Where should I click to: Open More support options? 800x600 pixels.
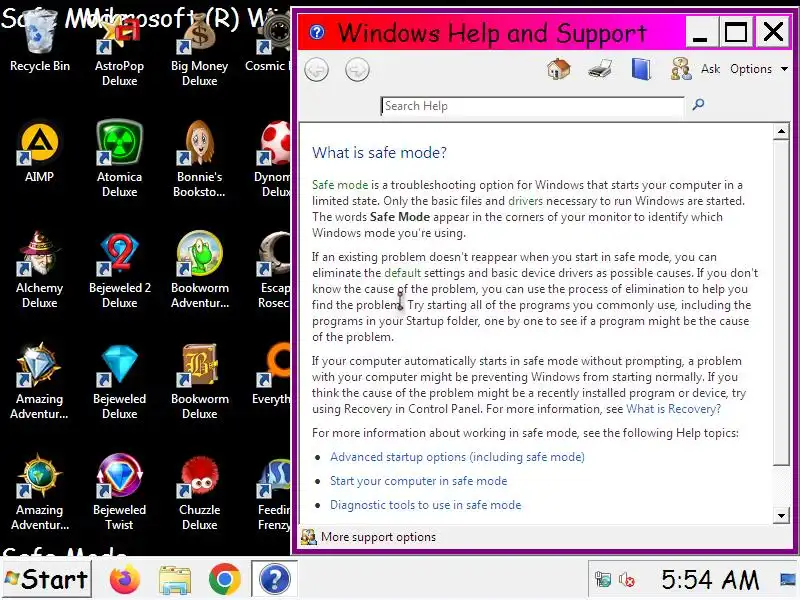(x=369, y=537)
